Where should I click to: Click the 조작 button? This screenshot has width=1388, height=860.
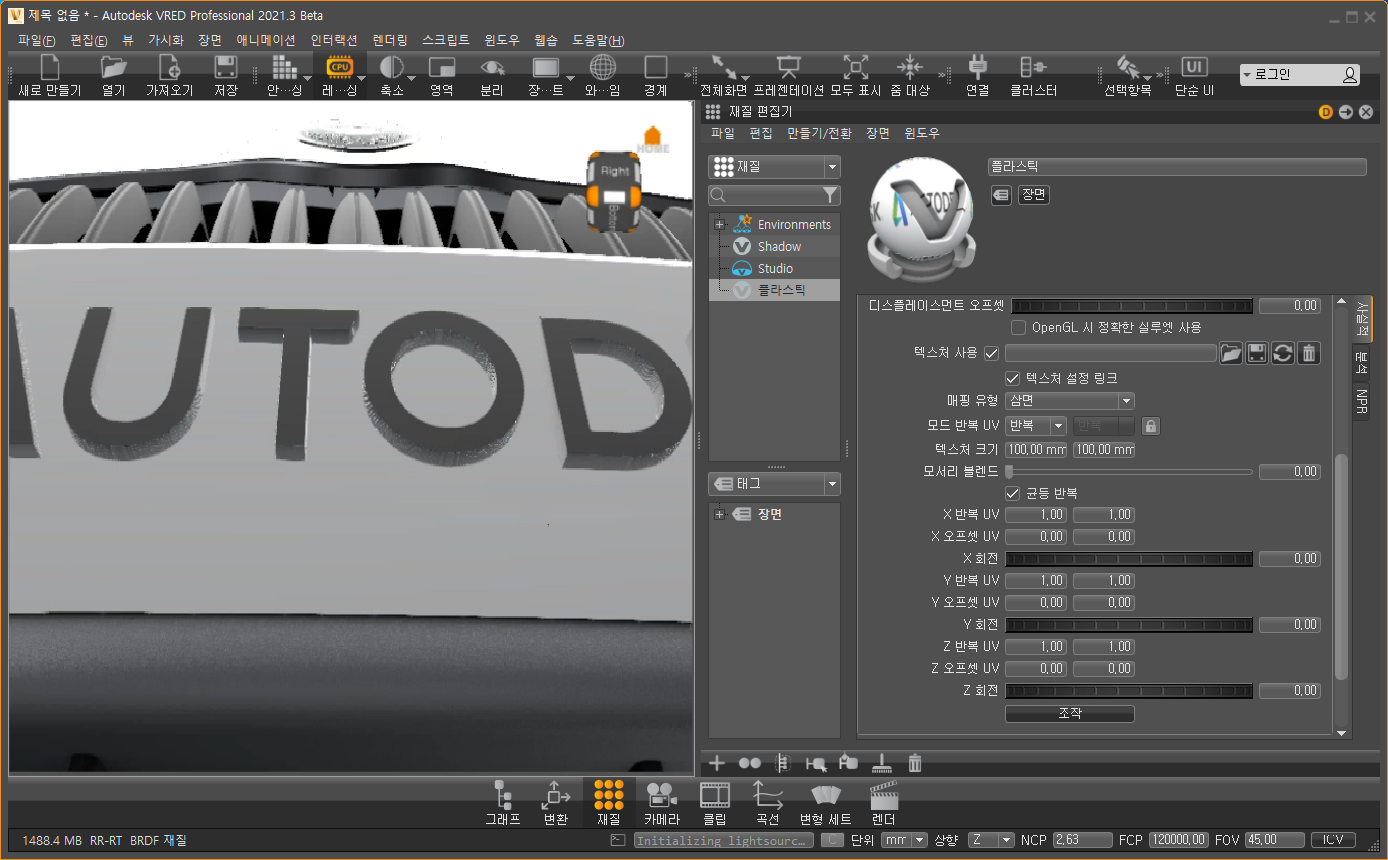coord(1070,714)
